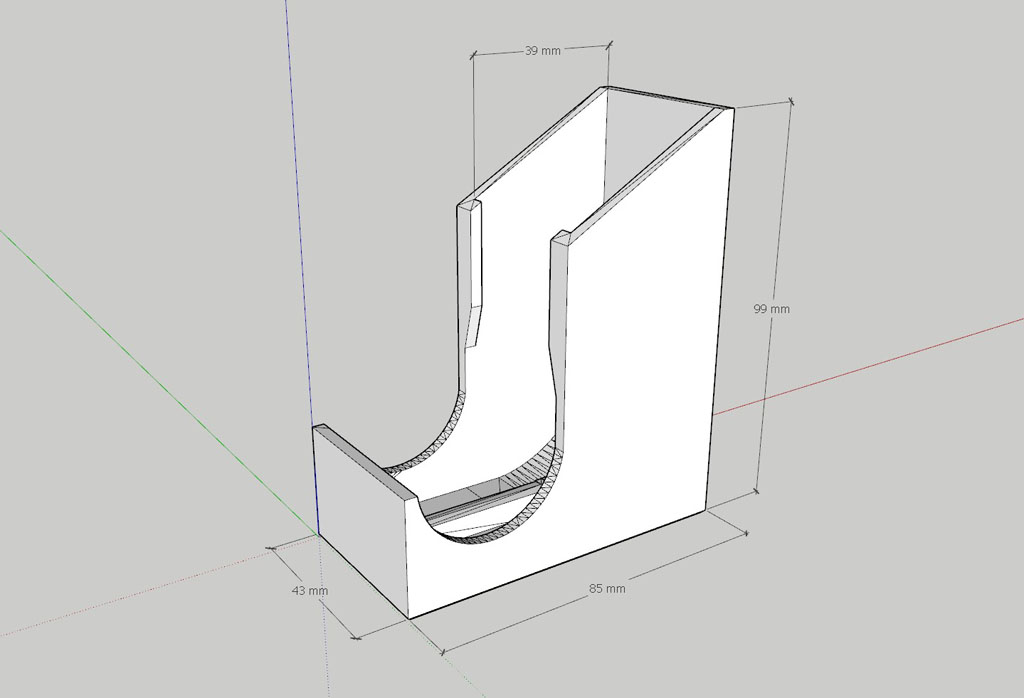Screen dimensions: 1024x698
Task: Click the tall vertical back edge of model
Action: coord(723,300)
